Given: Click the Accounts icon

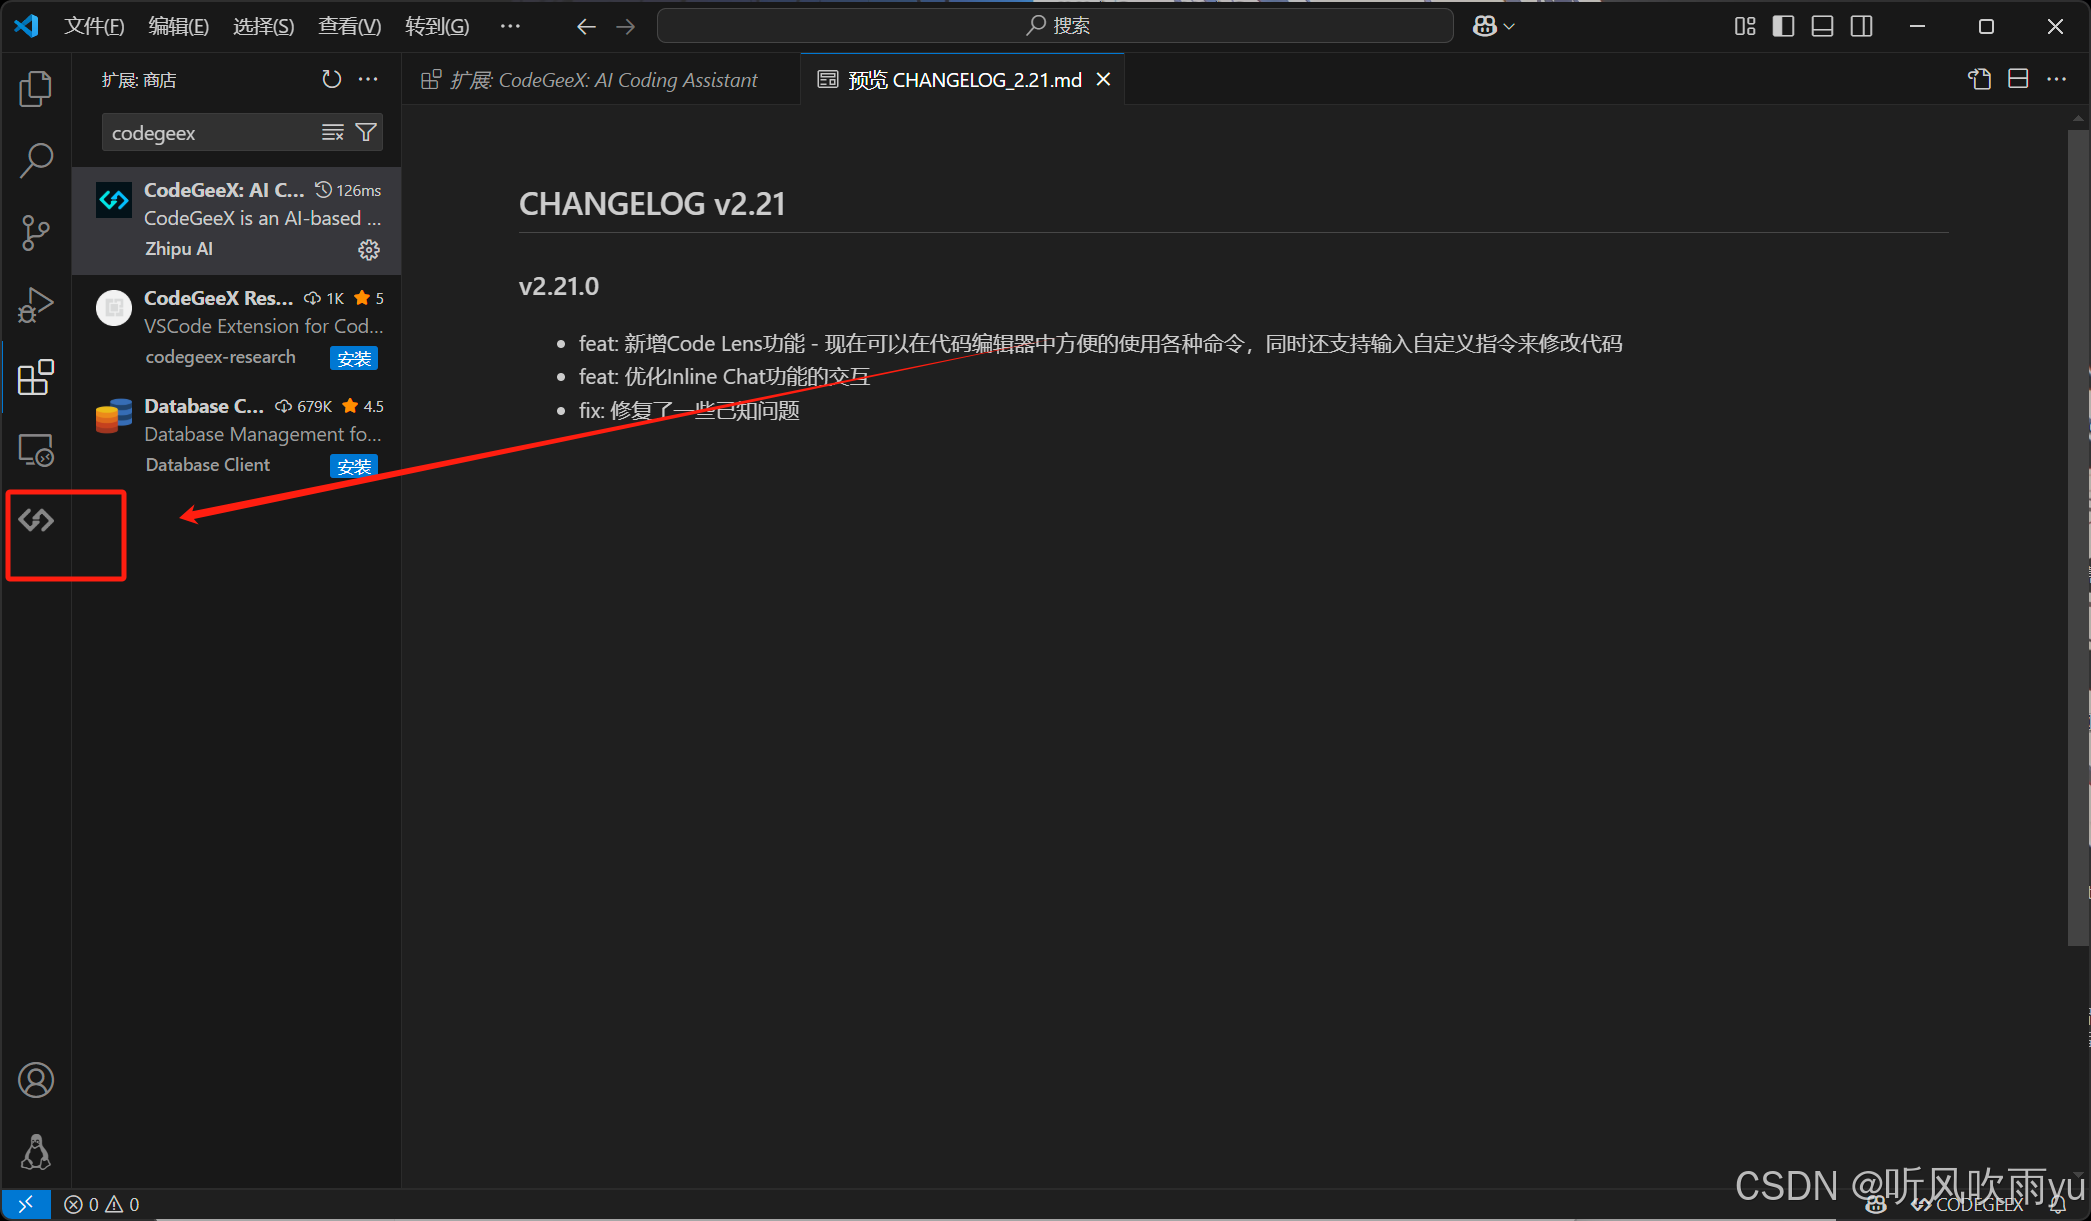Looking at the screenshot, I should point(36,1080).
